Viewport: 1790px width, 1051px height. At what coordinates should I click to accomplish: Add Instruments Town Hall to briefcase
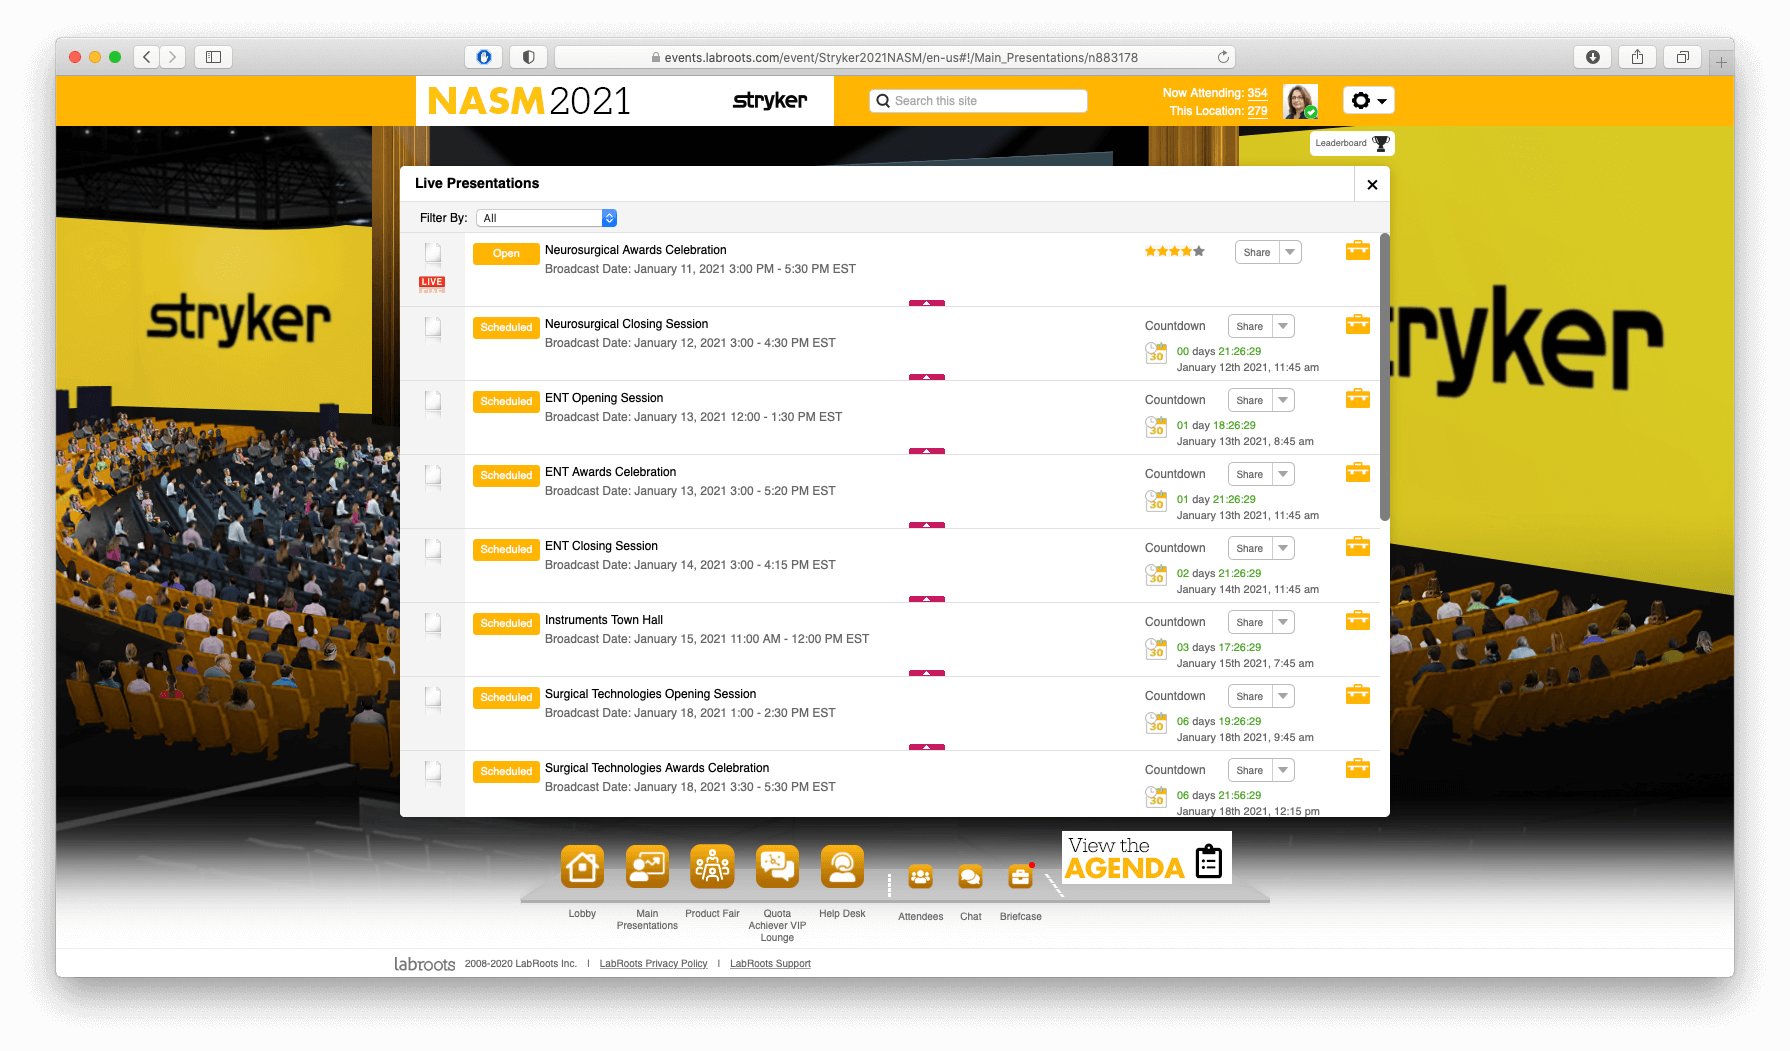point(1358,620)
